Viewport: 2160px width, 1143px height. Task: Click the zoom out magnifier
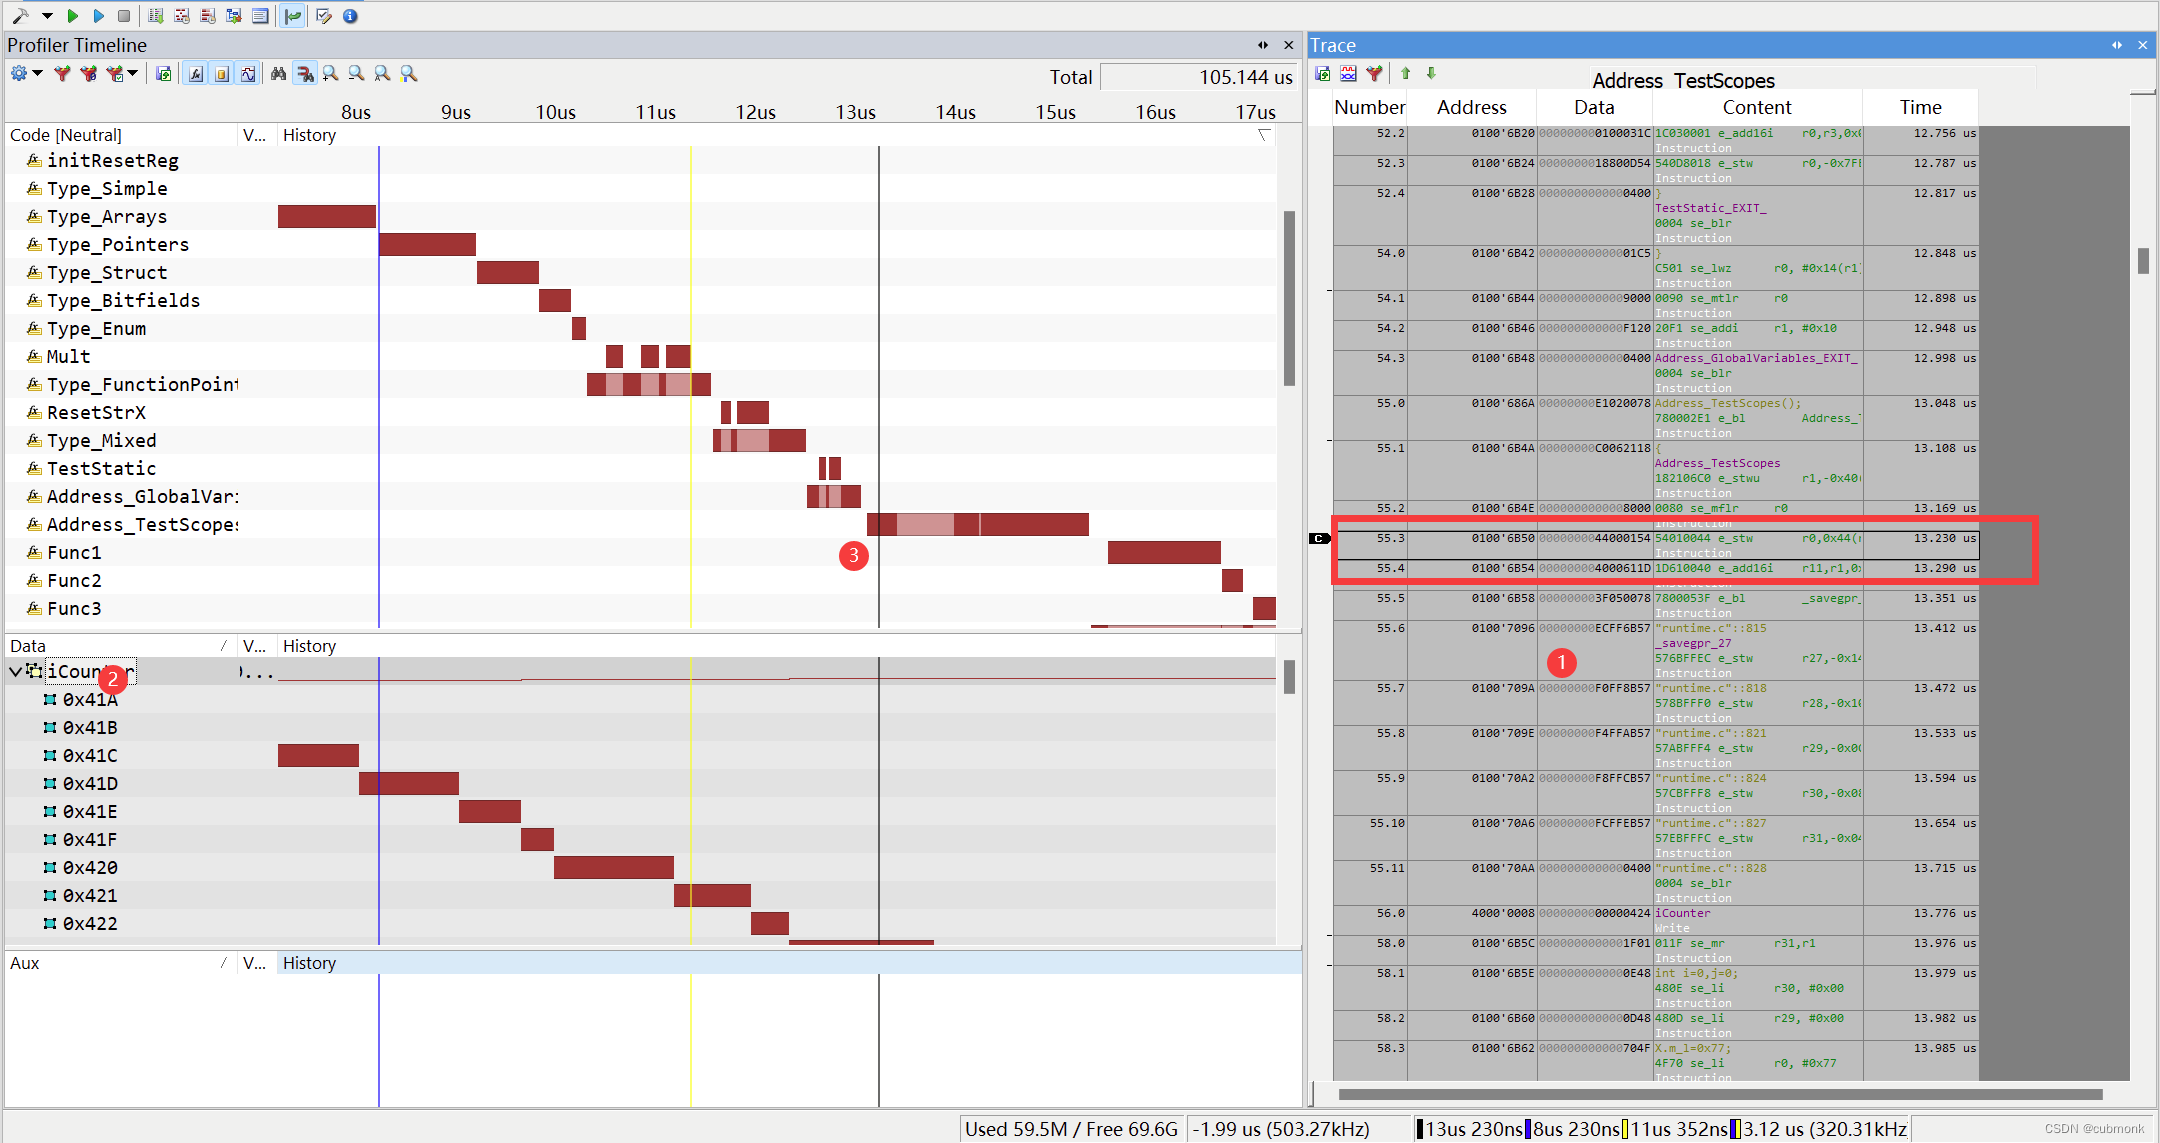356,73
